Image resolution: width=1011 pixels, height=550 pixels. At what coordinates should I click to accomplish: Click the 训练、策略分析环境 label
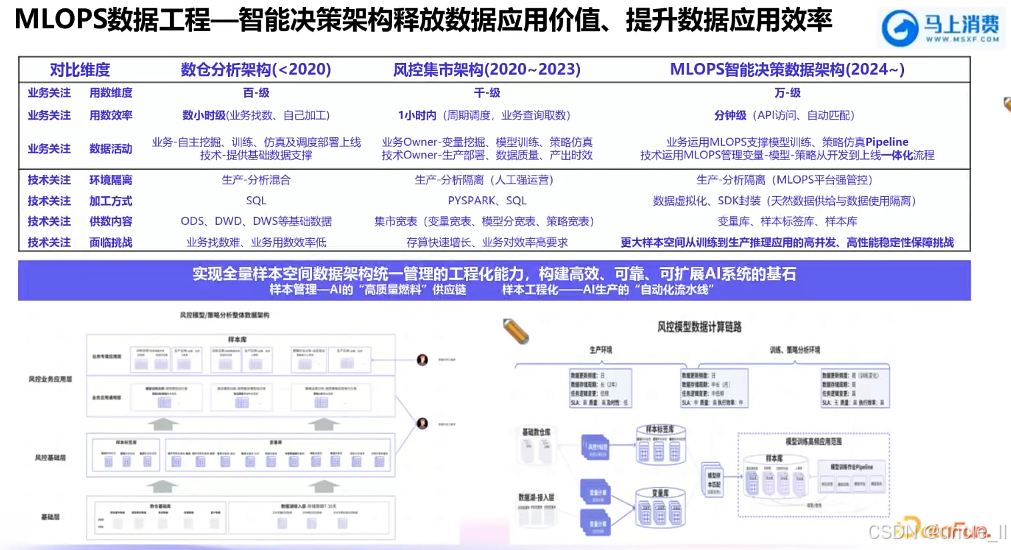pyautogui.click(x=794, y=350)
